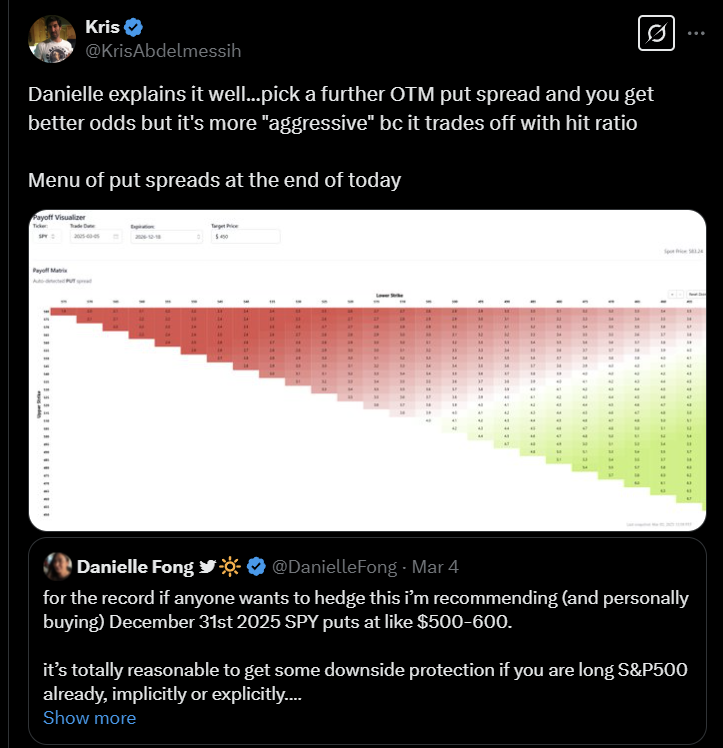The width and height of the screenshot is (723, 748).
Task: Click the Mar 4 timestamp
Action: [x=435, y=567]
